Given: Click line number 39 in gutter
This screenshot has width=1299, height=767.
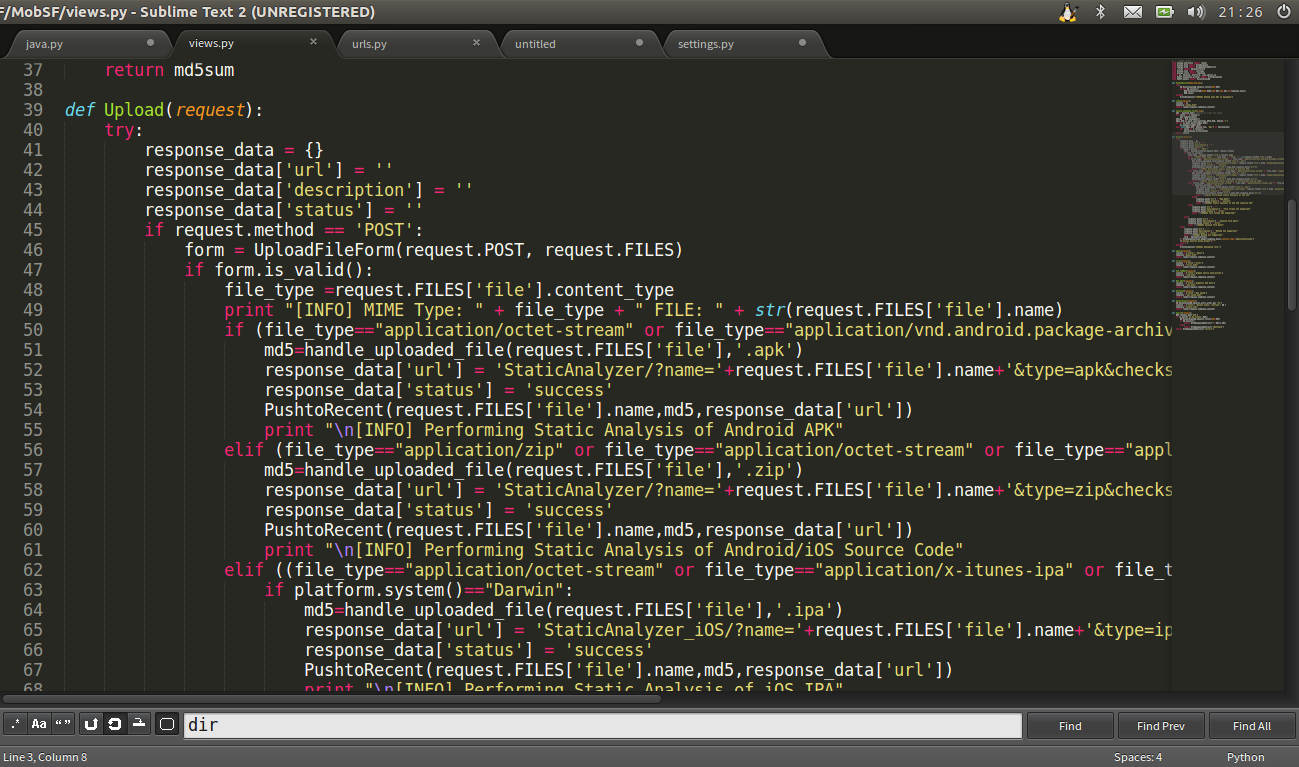Looking at the screenshot, I should [x=32, y=110].
